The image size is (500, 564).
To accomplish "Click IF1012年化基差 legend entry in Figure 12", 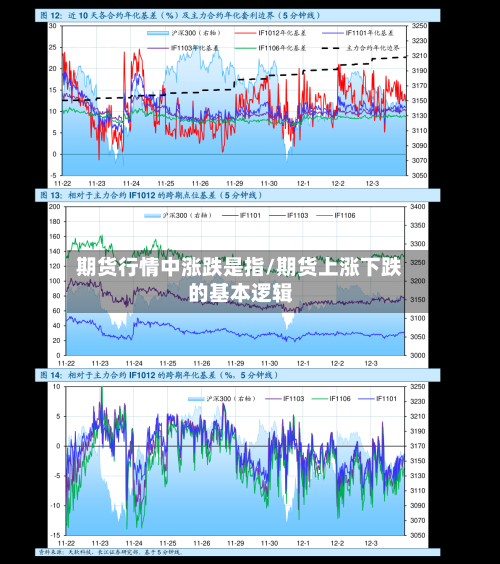I will (x=270, y=33).
